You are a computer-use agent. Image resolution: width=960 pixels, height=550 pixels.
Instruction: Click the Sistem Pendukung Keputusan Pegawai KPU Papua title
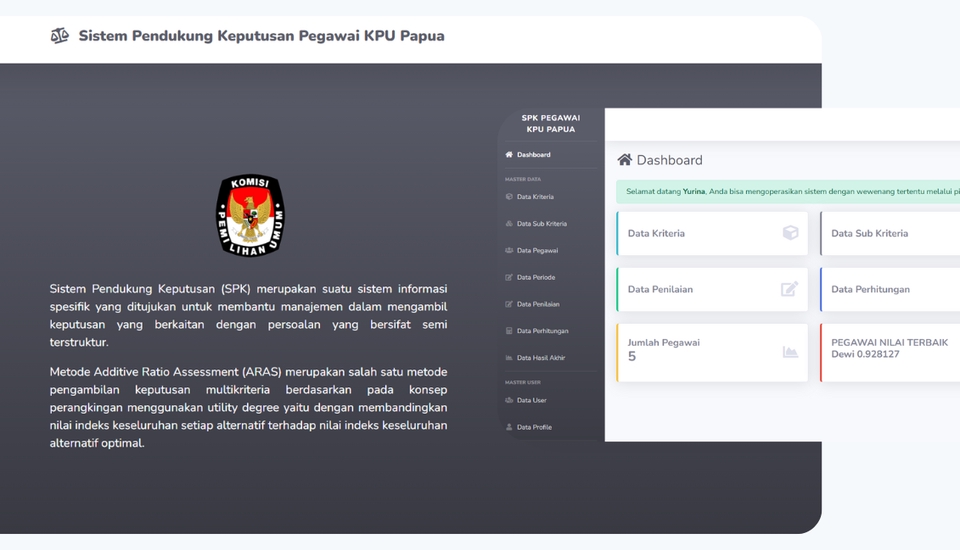[261, 36]
